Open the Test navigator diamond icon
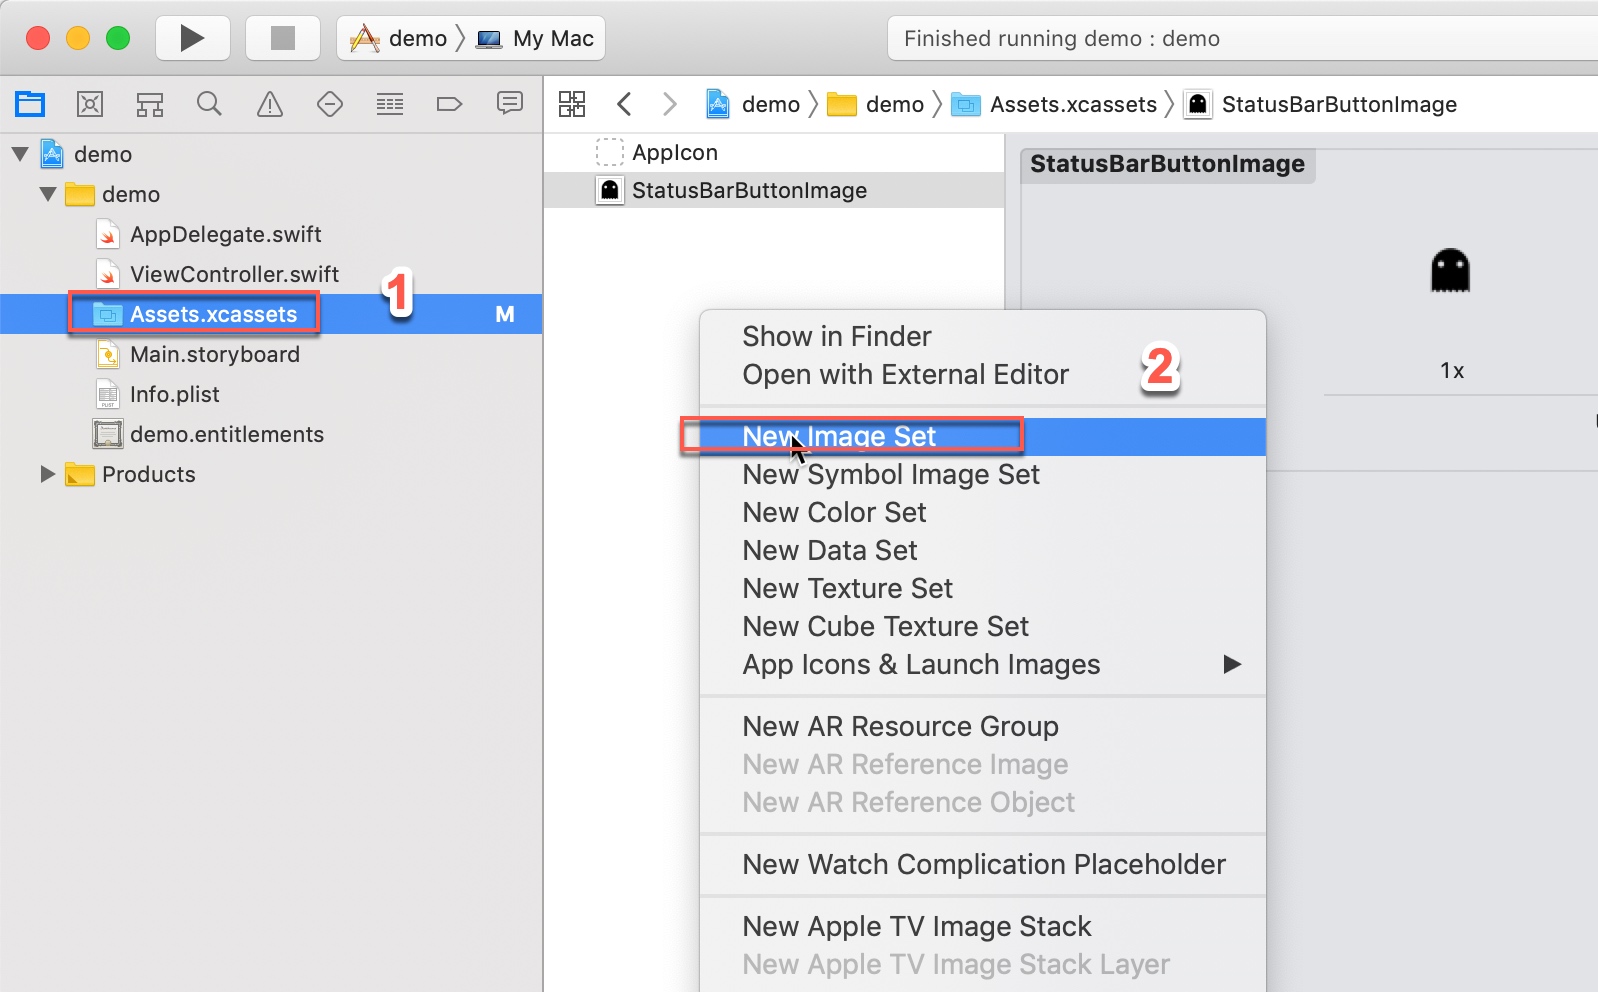Image resolution: width=1598 pixels, height=992 pixels. (330, 104)
